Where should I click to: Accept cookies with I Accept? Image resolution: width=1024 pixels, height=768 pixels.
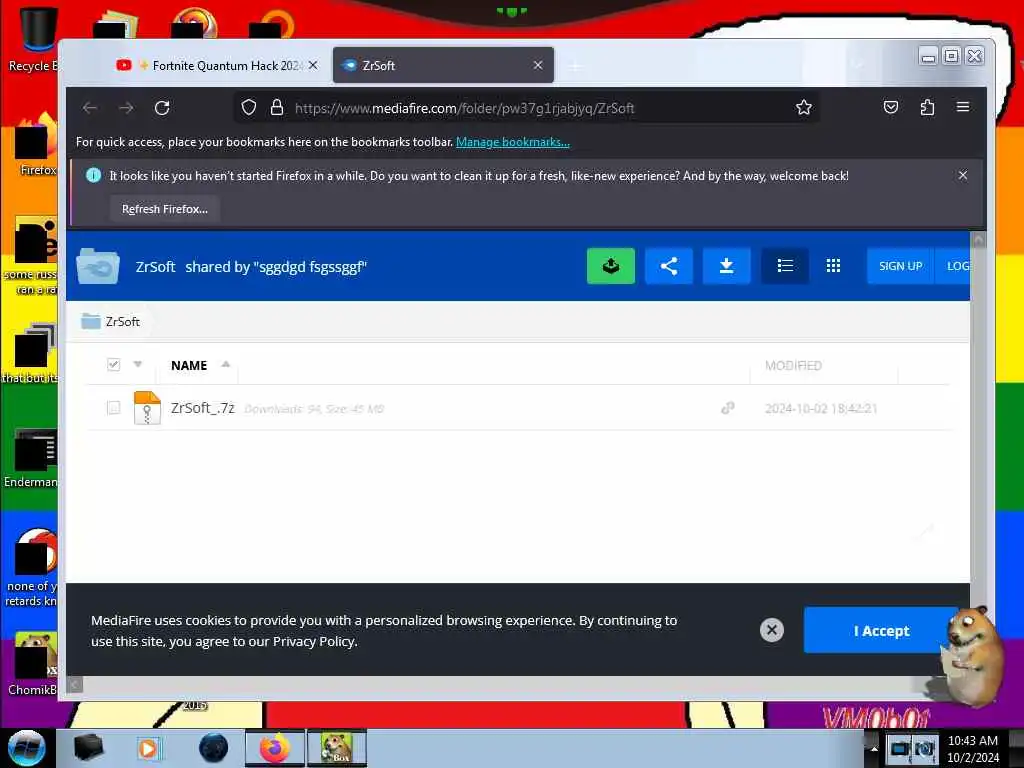click(881, 630)
